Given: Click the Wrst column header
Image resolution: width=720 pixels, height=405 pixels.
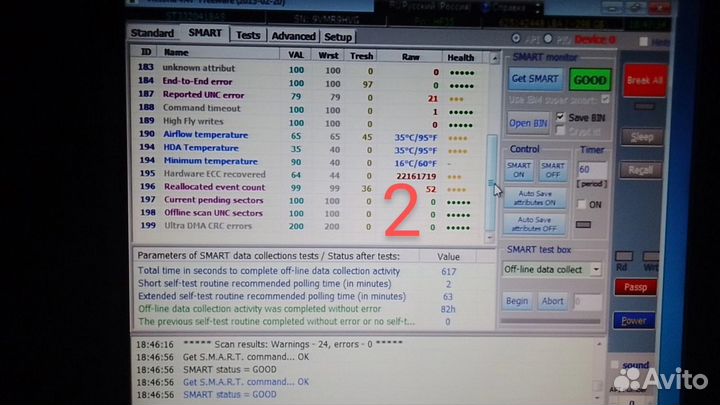Looking at the screenshot, I should (x=328, y=55).
